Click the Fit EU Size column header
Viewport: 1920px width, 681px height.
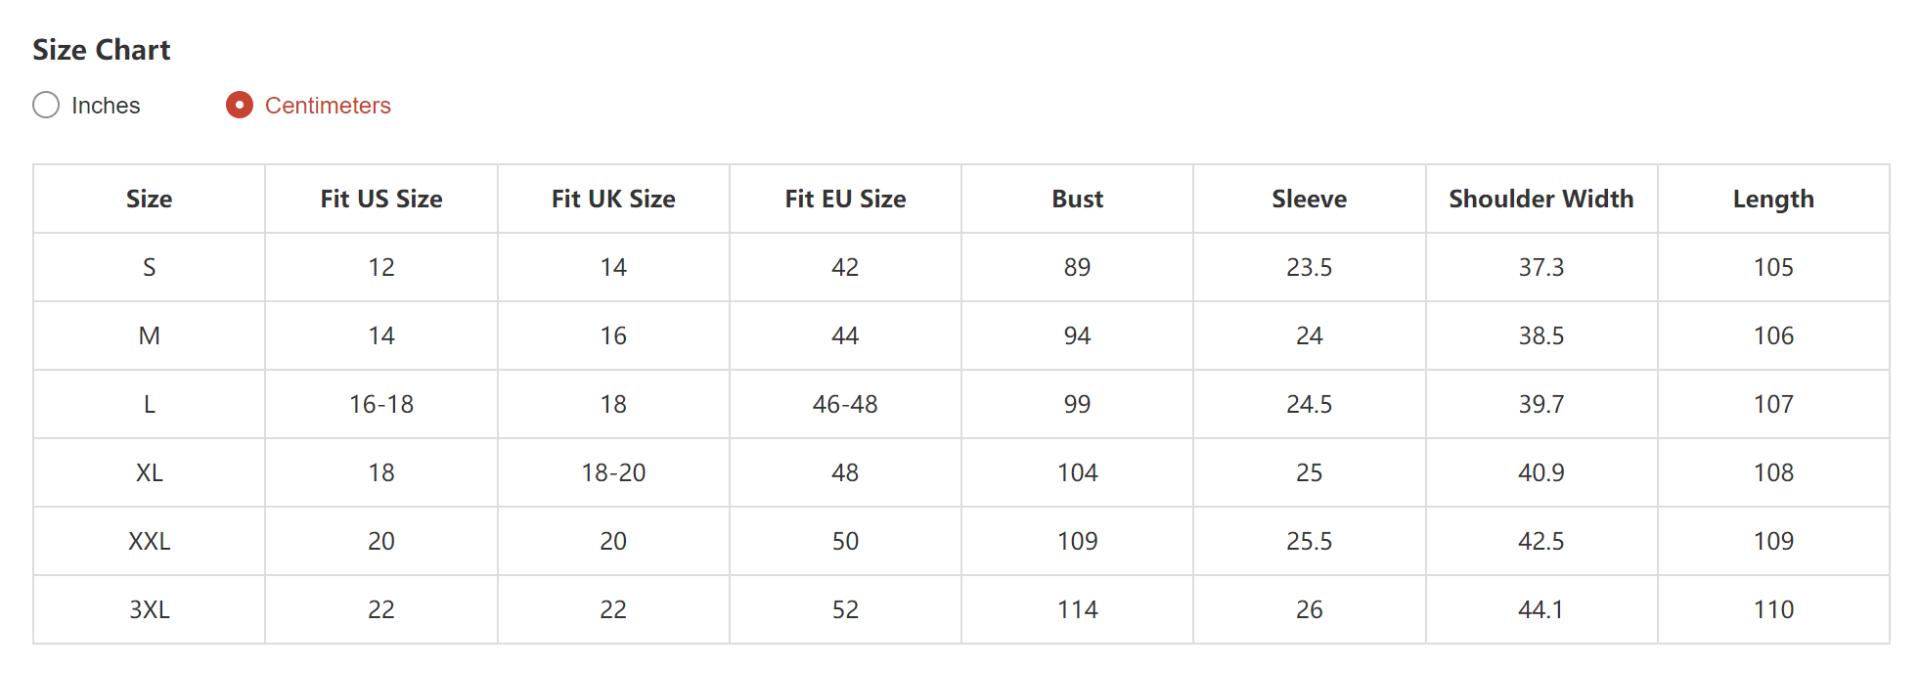tap(845, 199)
